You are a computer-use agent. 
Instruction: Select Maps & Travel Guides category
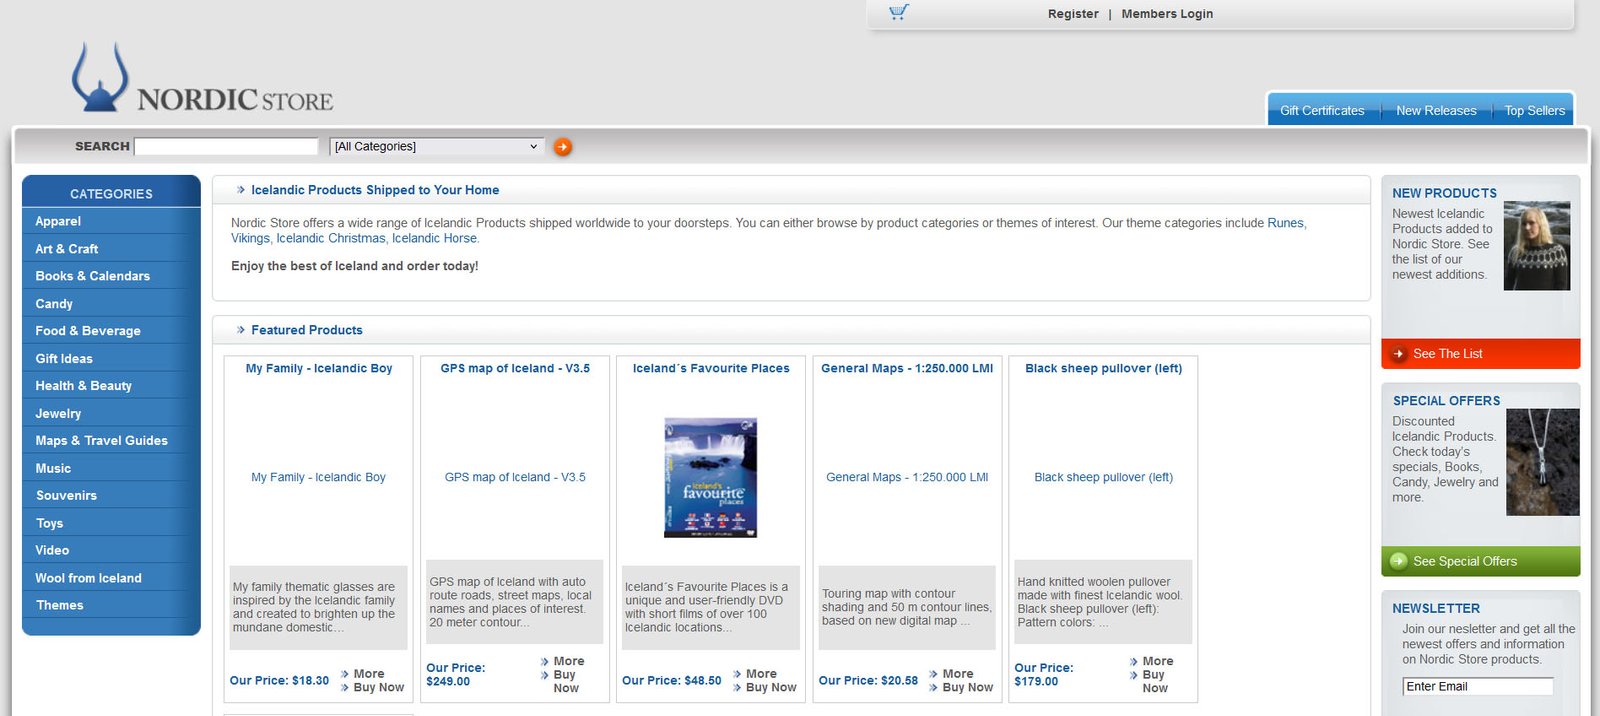(x=101, y=441)
